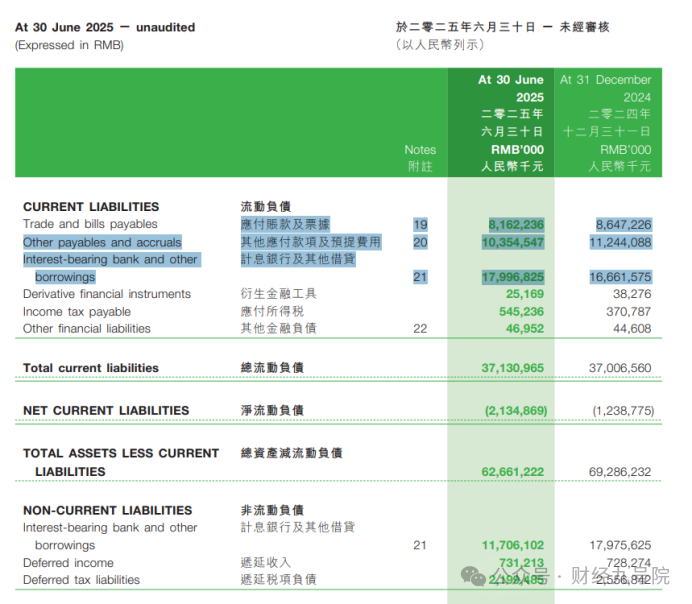
Task: Click the value 62,661,222
Action: tap(513, 472)
